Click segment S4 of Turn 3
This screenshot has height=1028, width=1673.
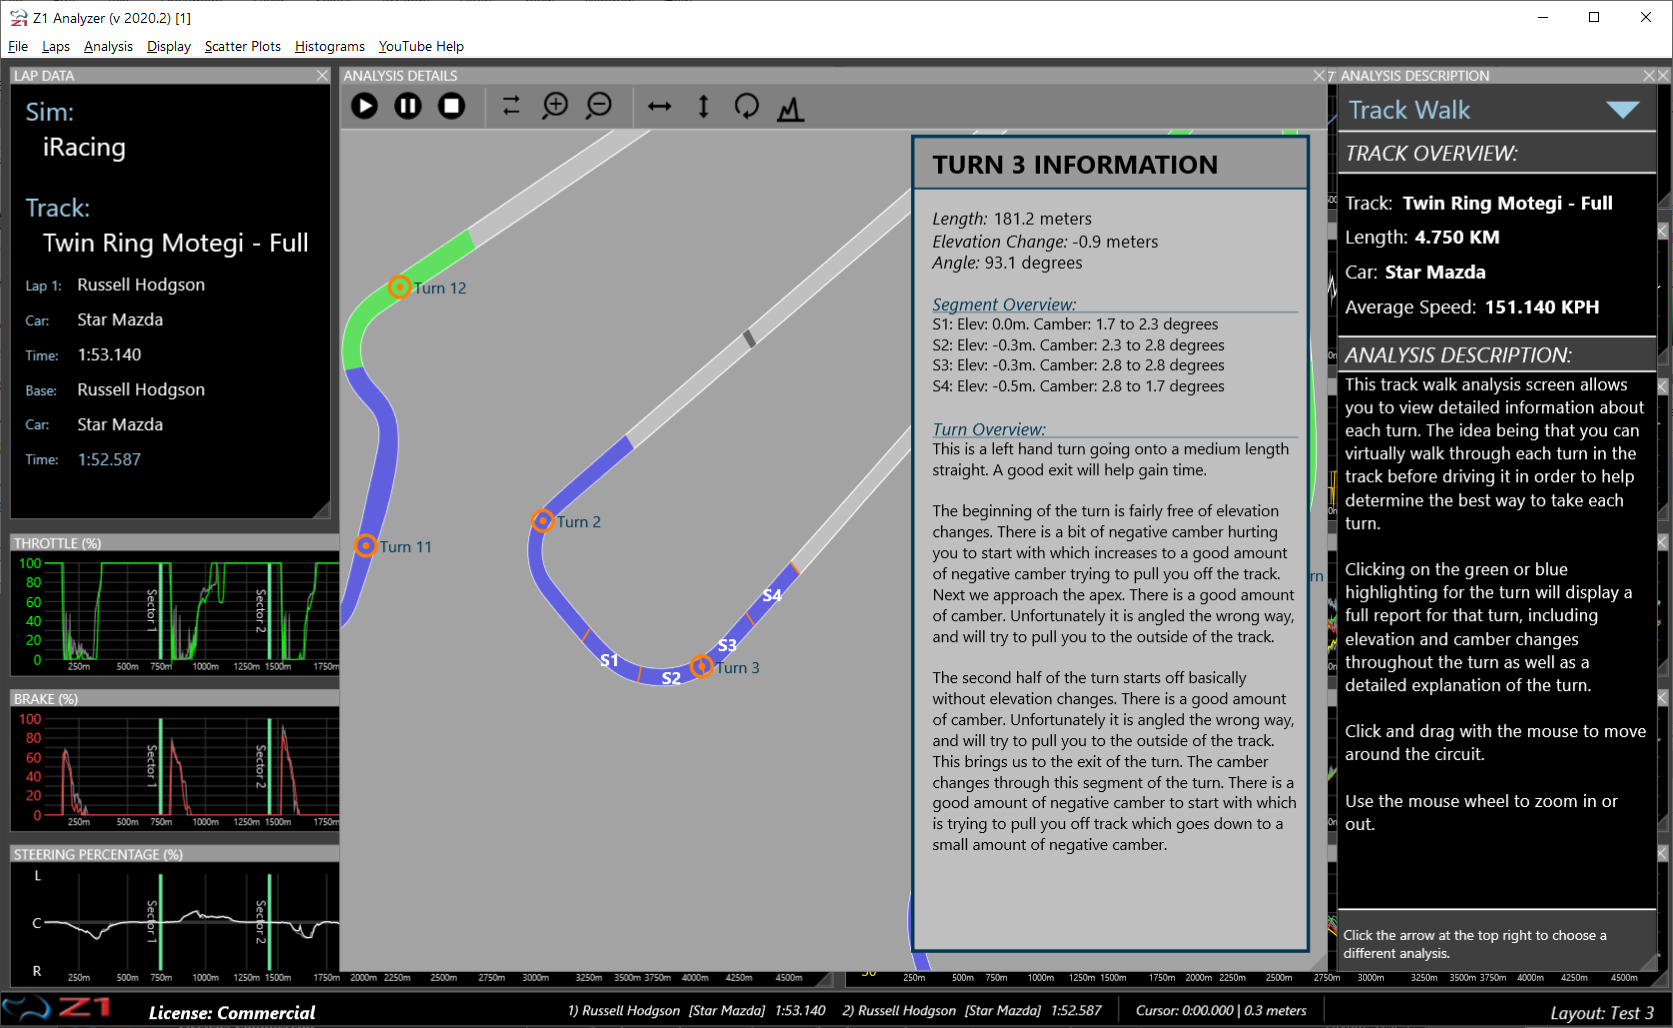(x=772, y=595)
